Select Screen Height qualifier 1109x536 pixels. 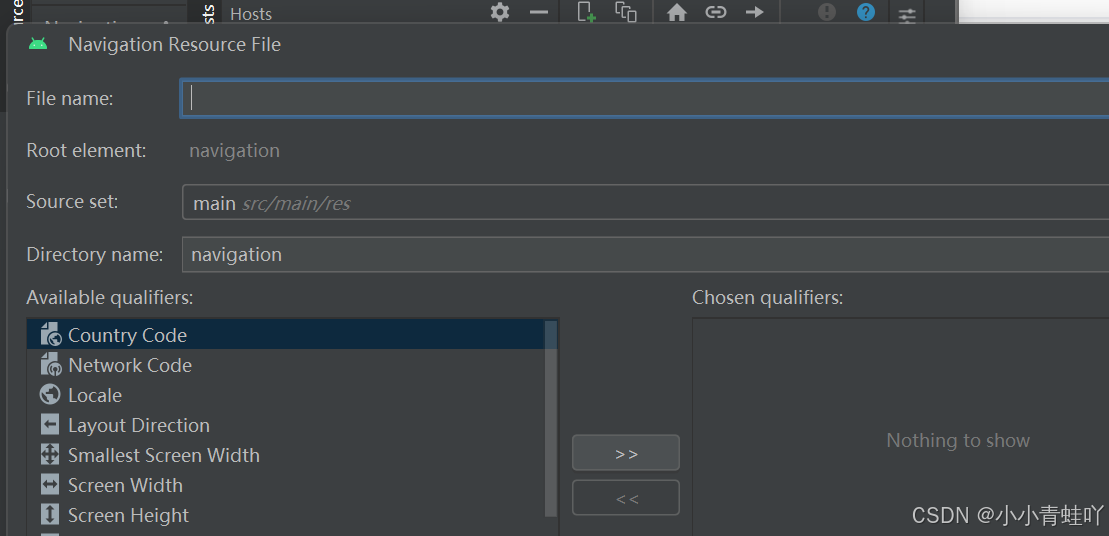click(286, 515)
